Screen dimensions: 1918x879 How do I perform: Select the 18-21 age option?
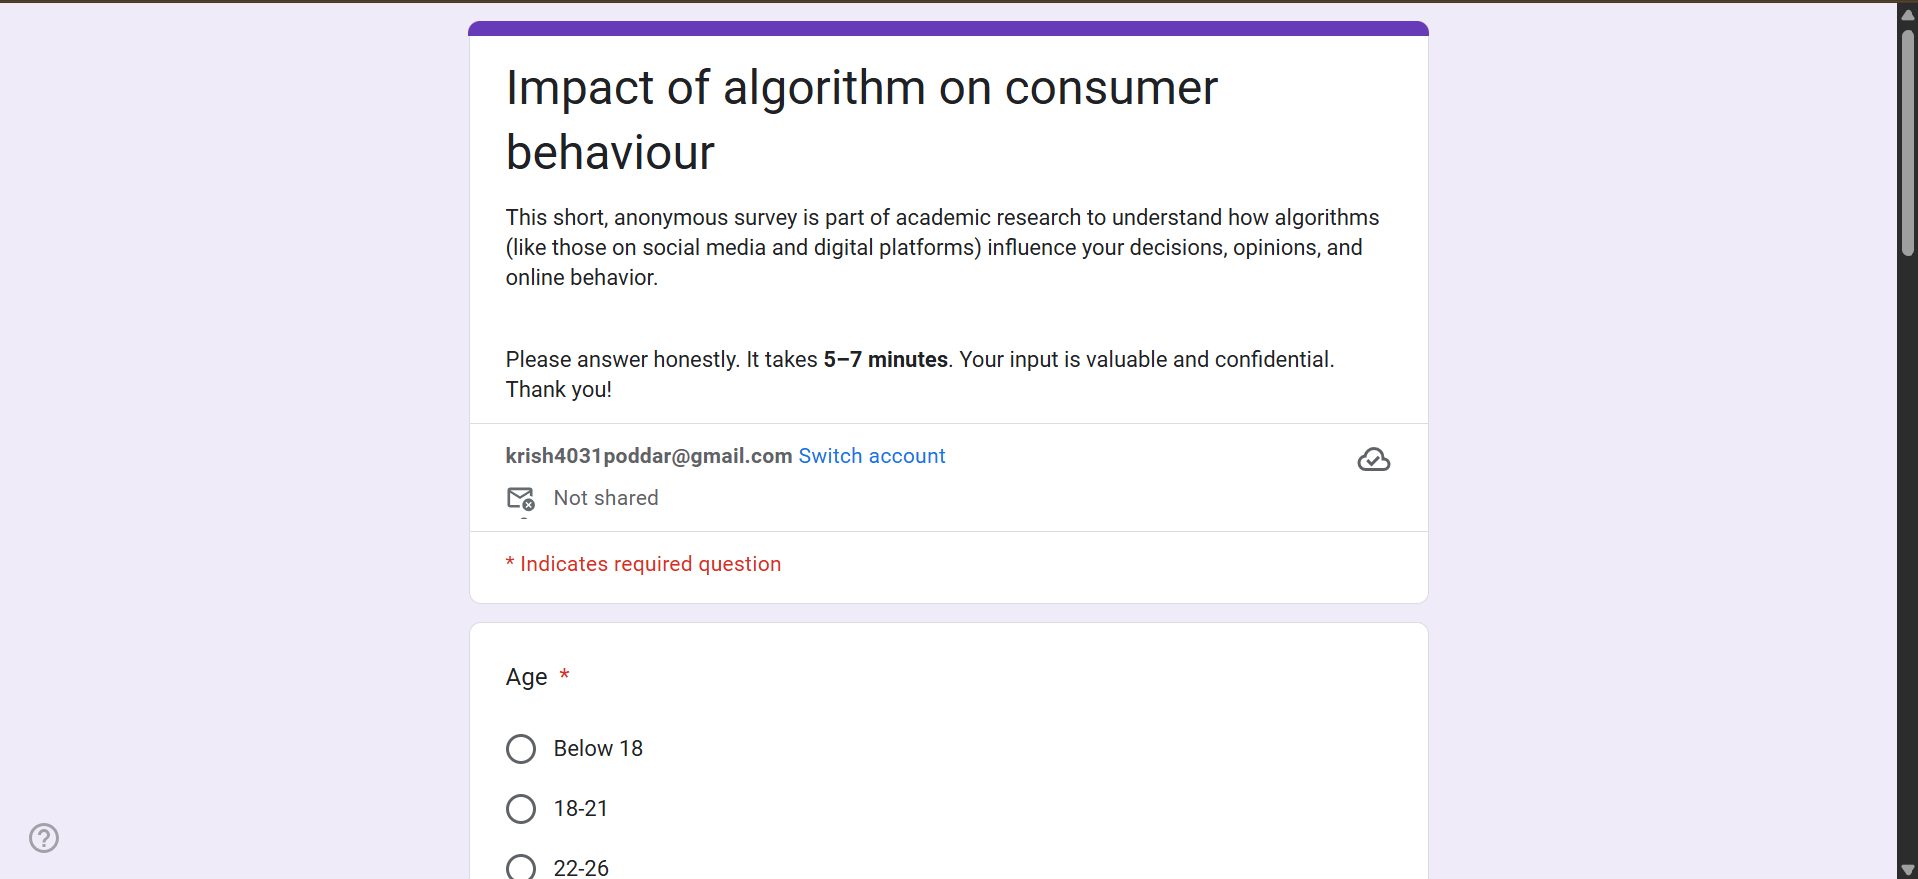[521, 809]
